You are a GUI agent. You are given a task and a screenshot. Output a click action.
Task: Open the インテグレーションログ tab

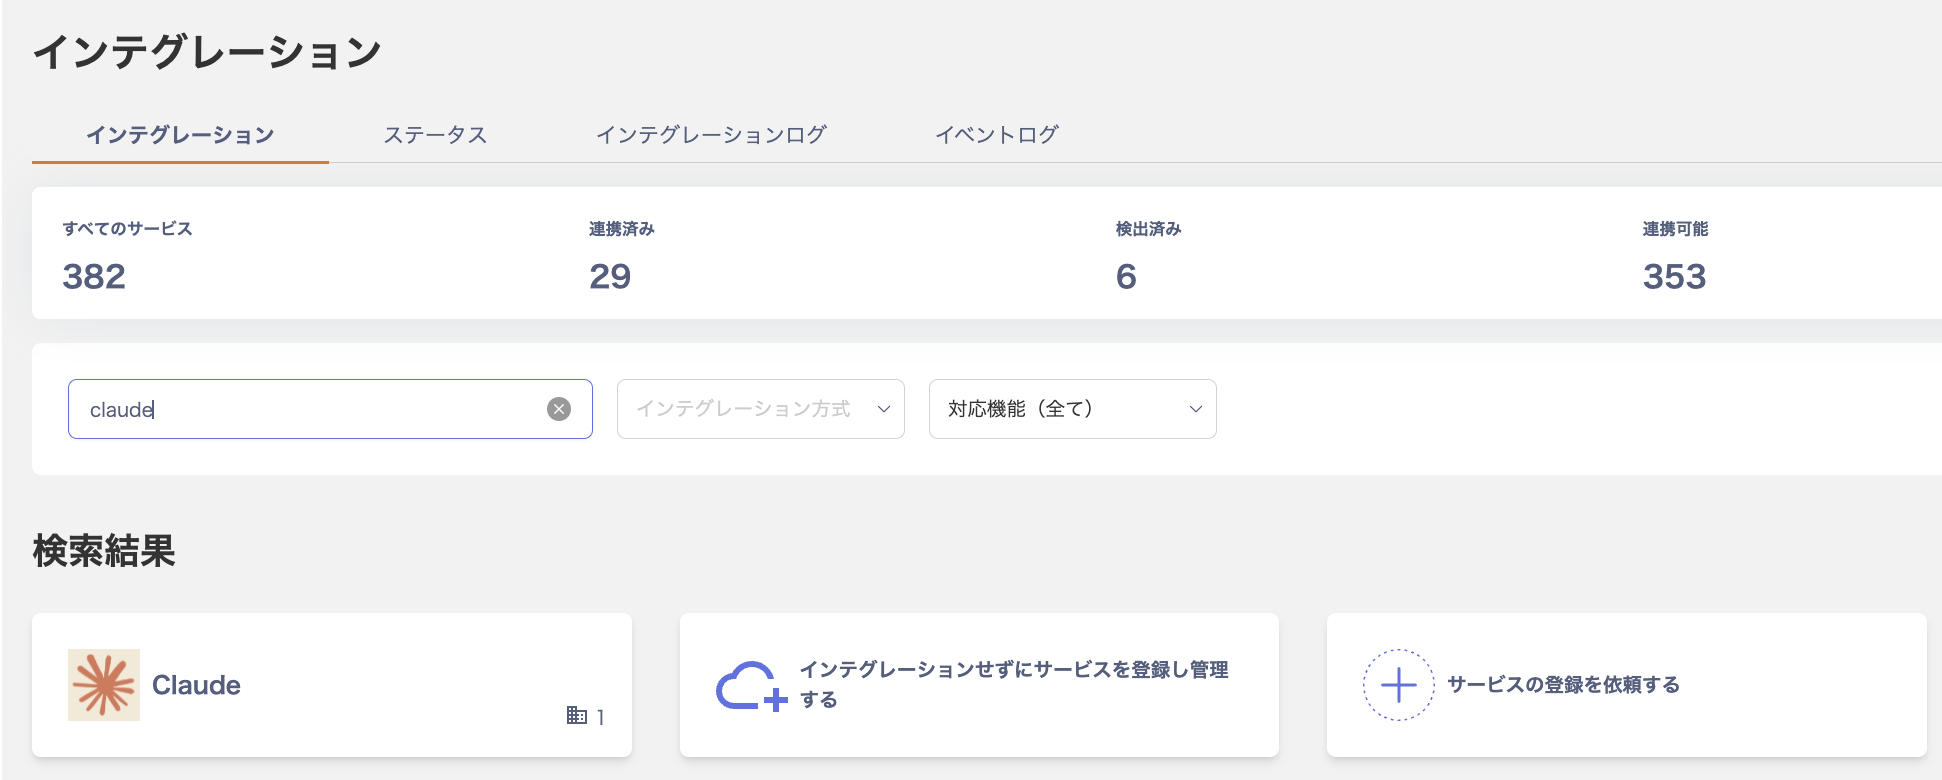(x=711, y=135)
